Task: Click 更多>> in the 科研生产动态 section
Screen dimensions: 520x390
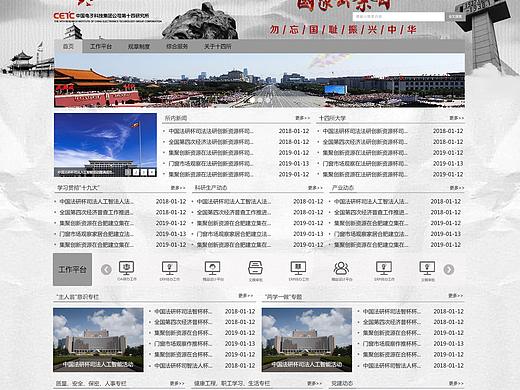Action: point(315,188)
